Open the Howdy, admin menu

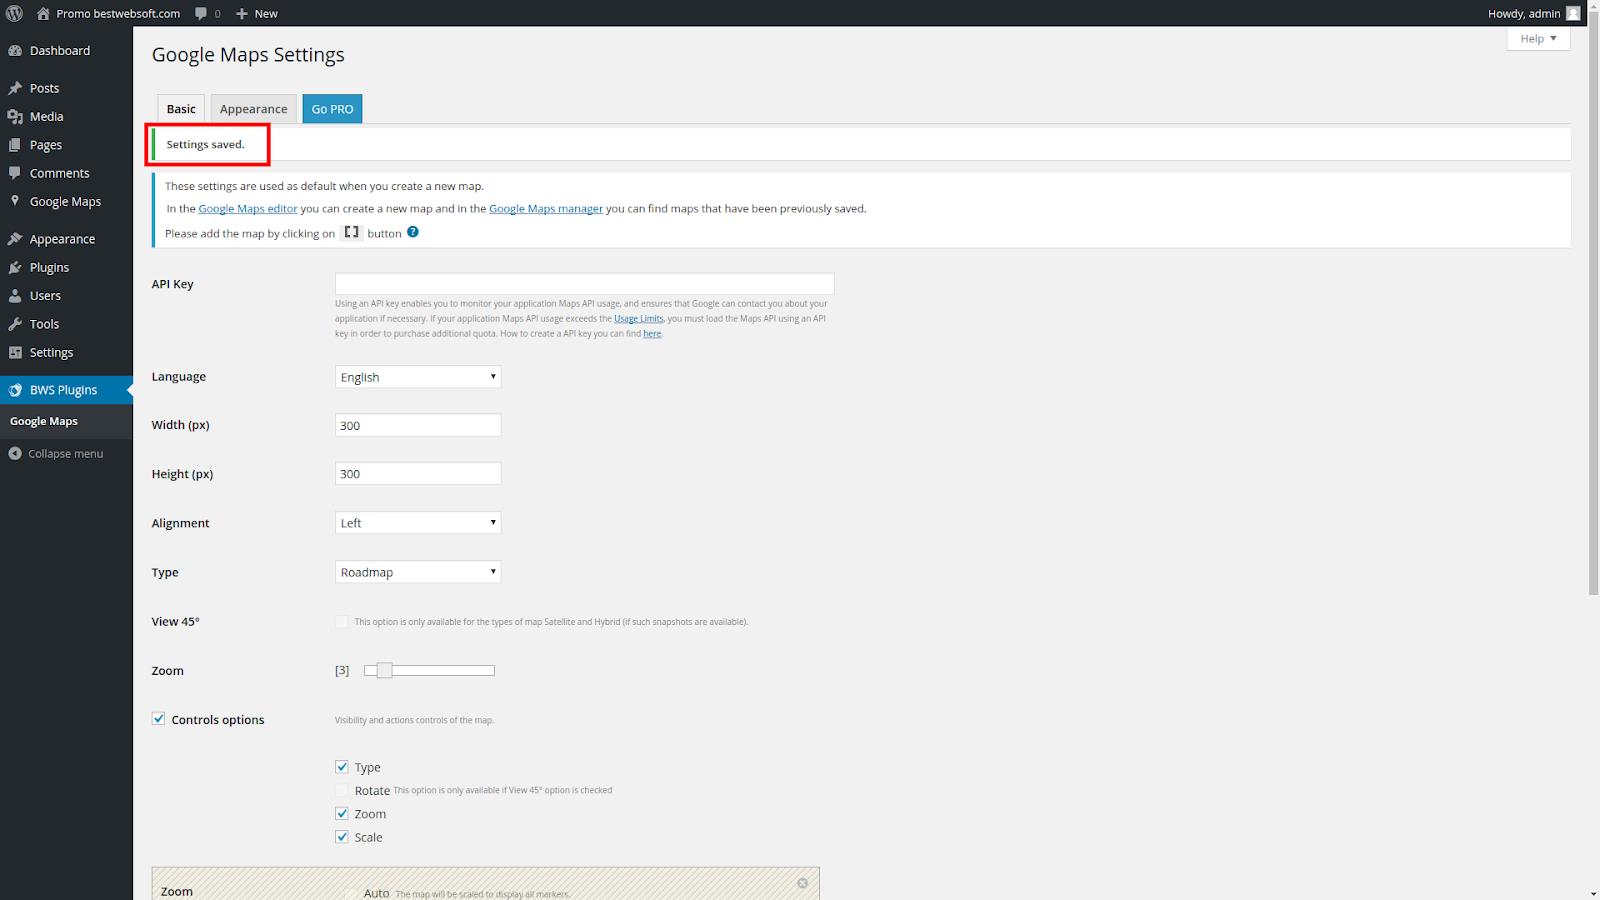click(1534, 13)
